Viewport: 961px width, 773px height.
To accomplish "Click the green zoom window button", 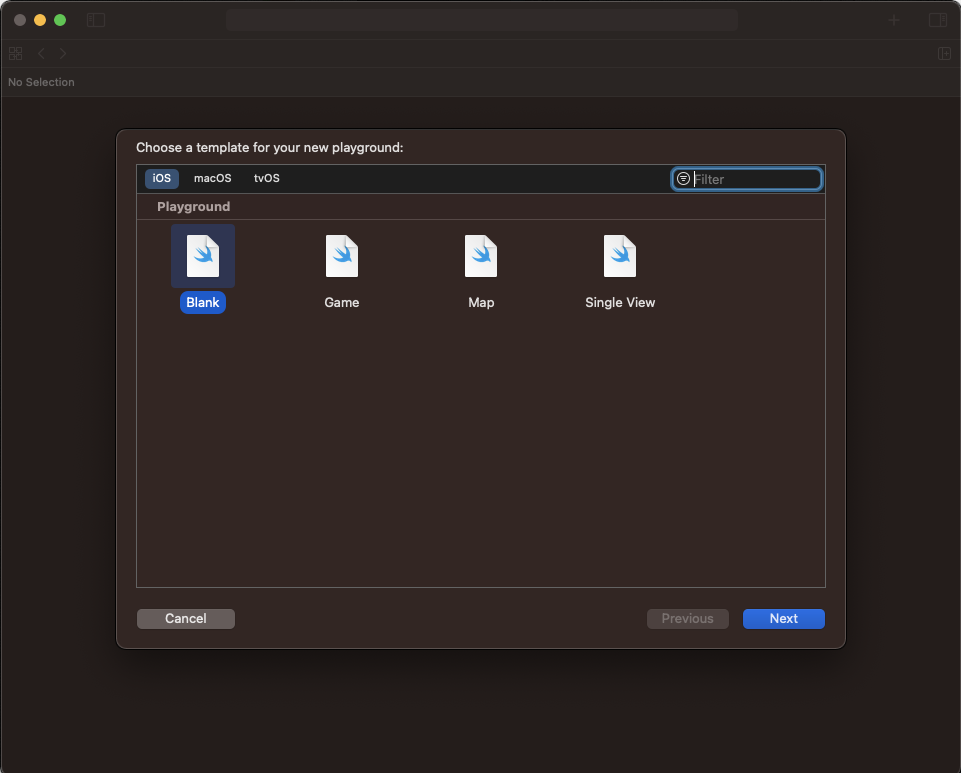I will 60,20.
